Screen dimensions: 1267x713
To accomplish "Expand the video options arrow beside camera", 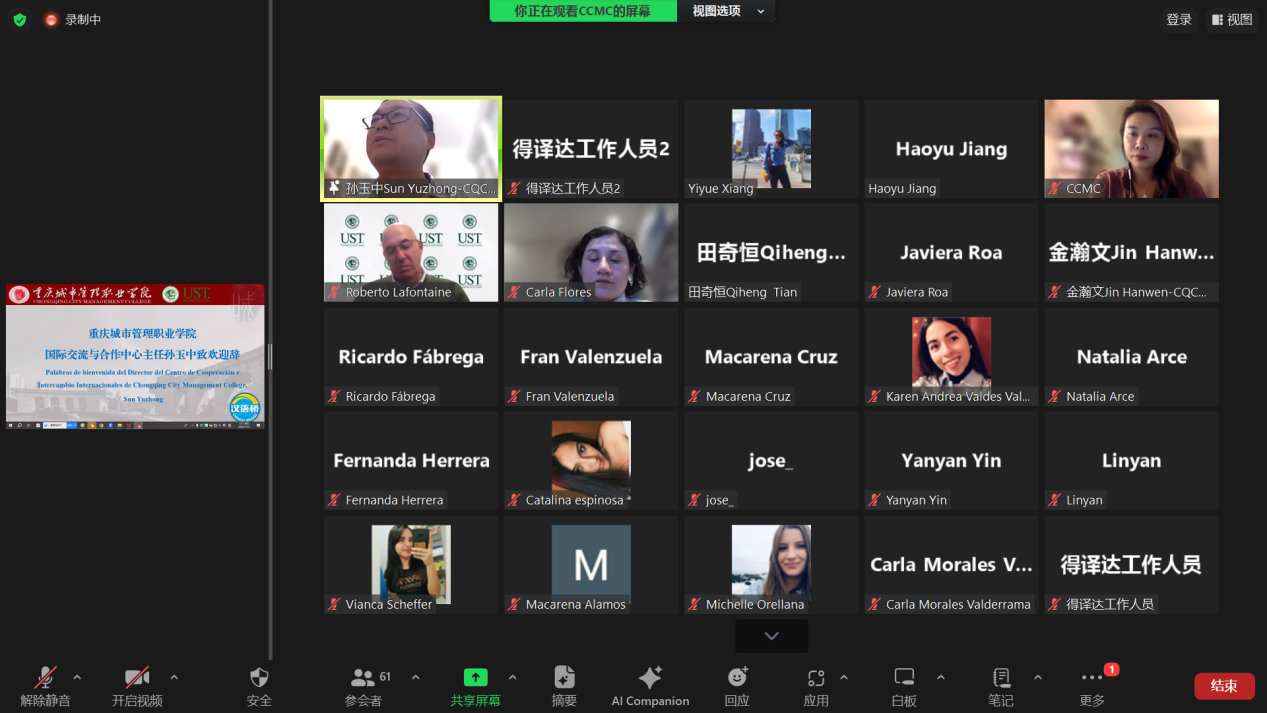I will [174, 677].
